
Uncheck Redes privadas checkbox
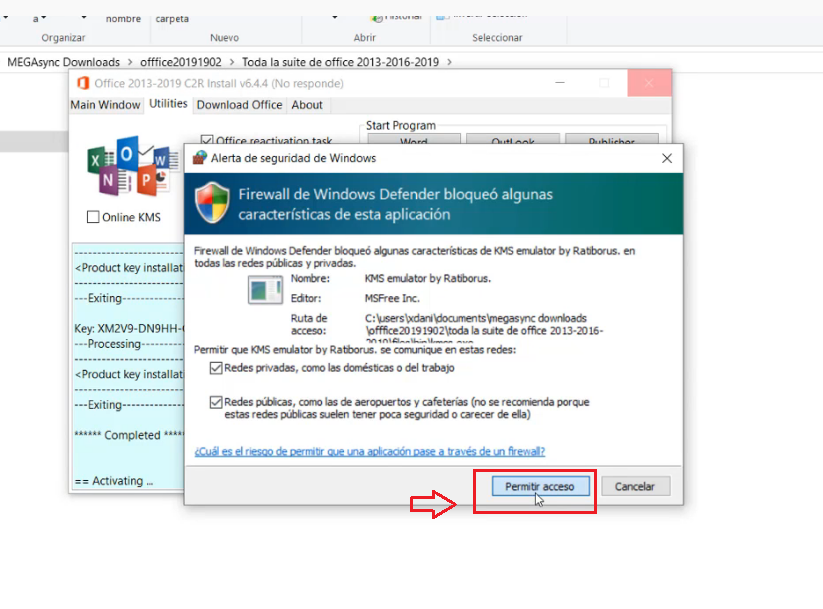(216, 368)
